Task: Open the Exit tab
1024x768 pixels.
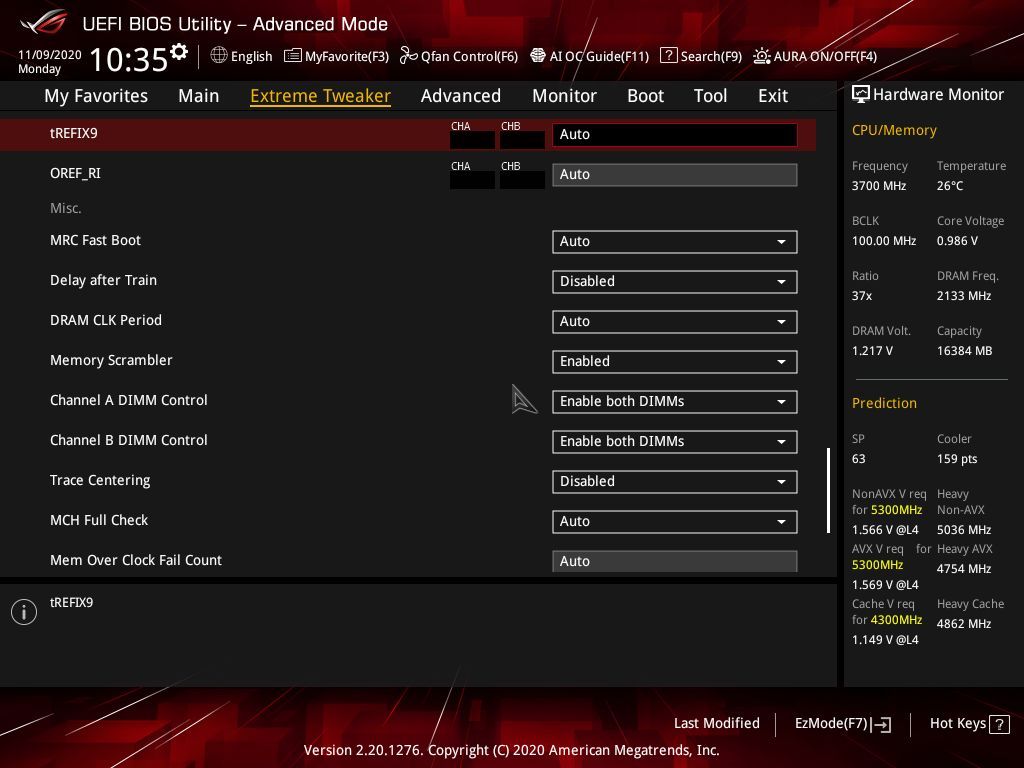Action: 773,96
